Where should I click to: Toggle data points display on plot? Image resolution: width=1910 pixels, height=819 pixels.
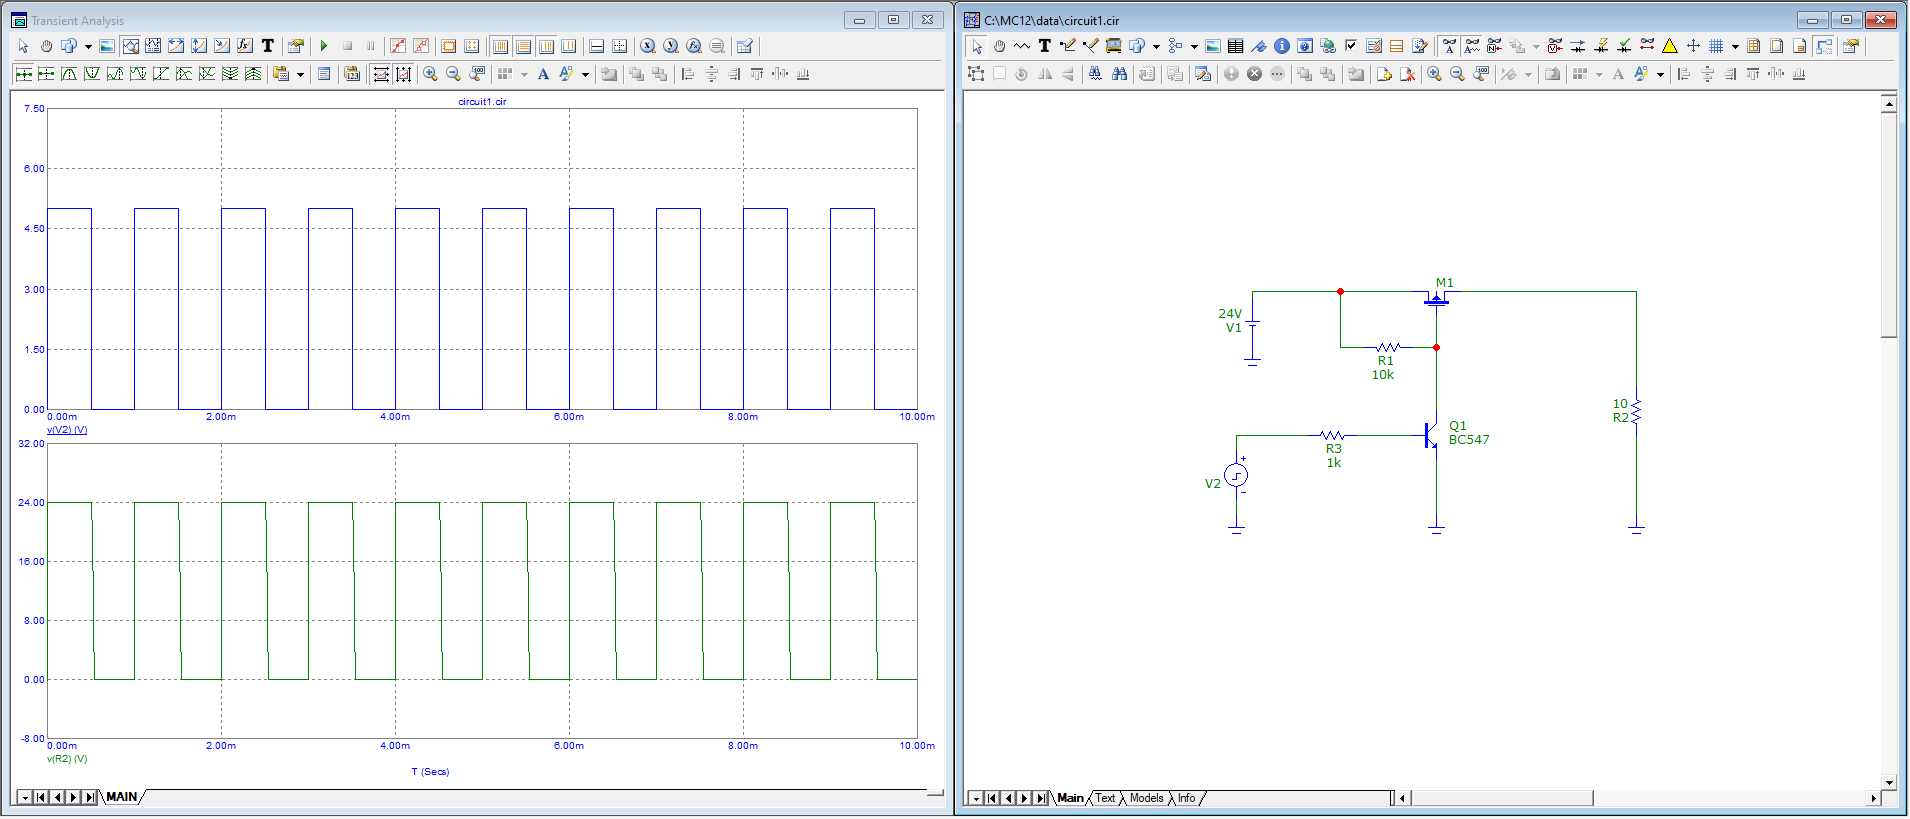(398, 46)
